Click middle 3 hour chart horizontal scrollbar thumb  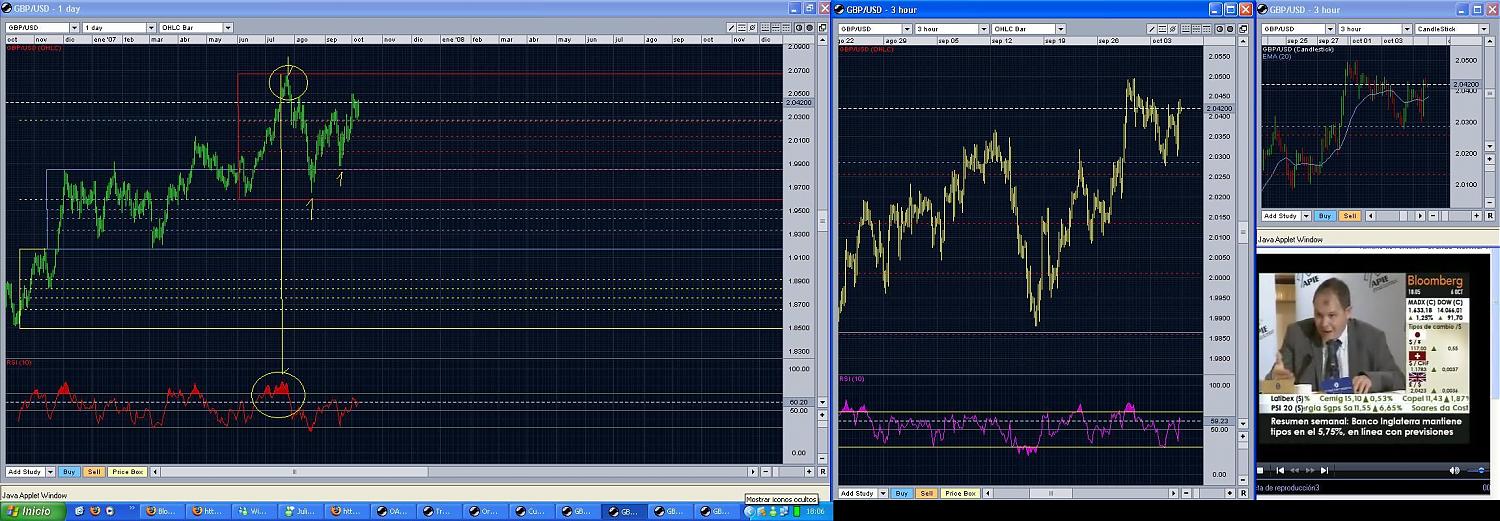point(1051,494)
